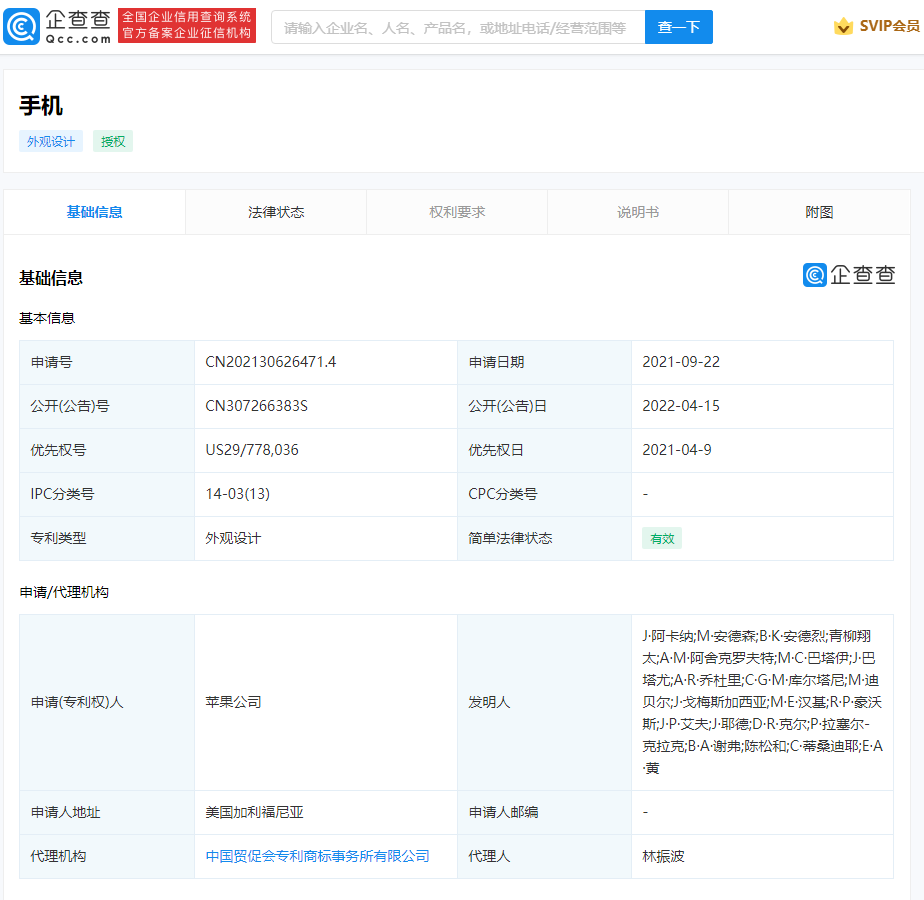Click the 申请人邮编 label cell
This screenshot has height=900, width=924.
click(x=544, y=812)
